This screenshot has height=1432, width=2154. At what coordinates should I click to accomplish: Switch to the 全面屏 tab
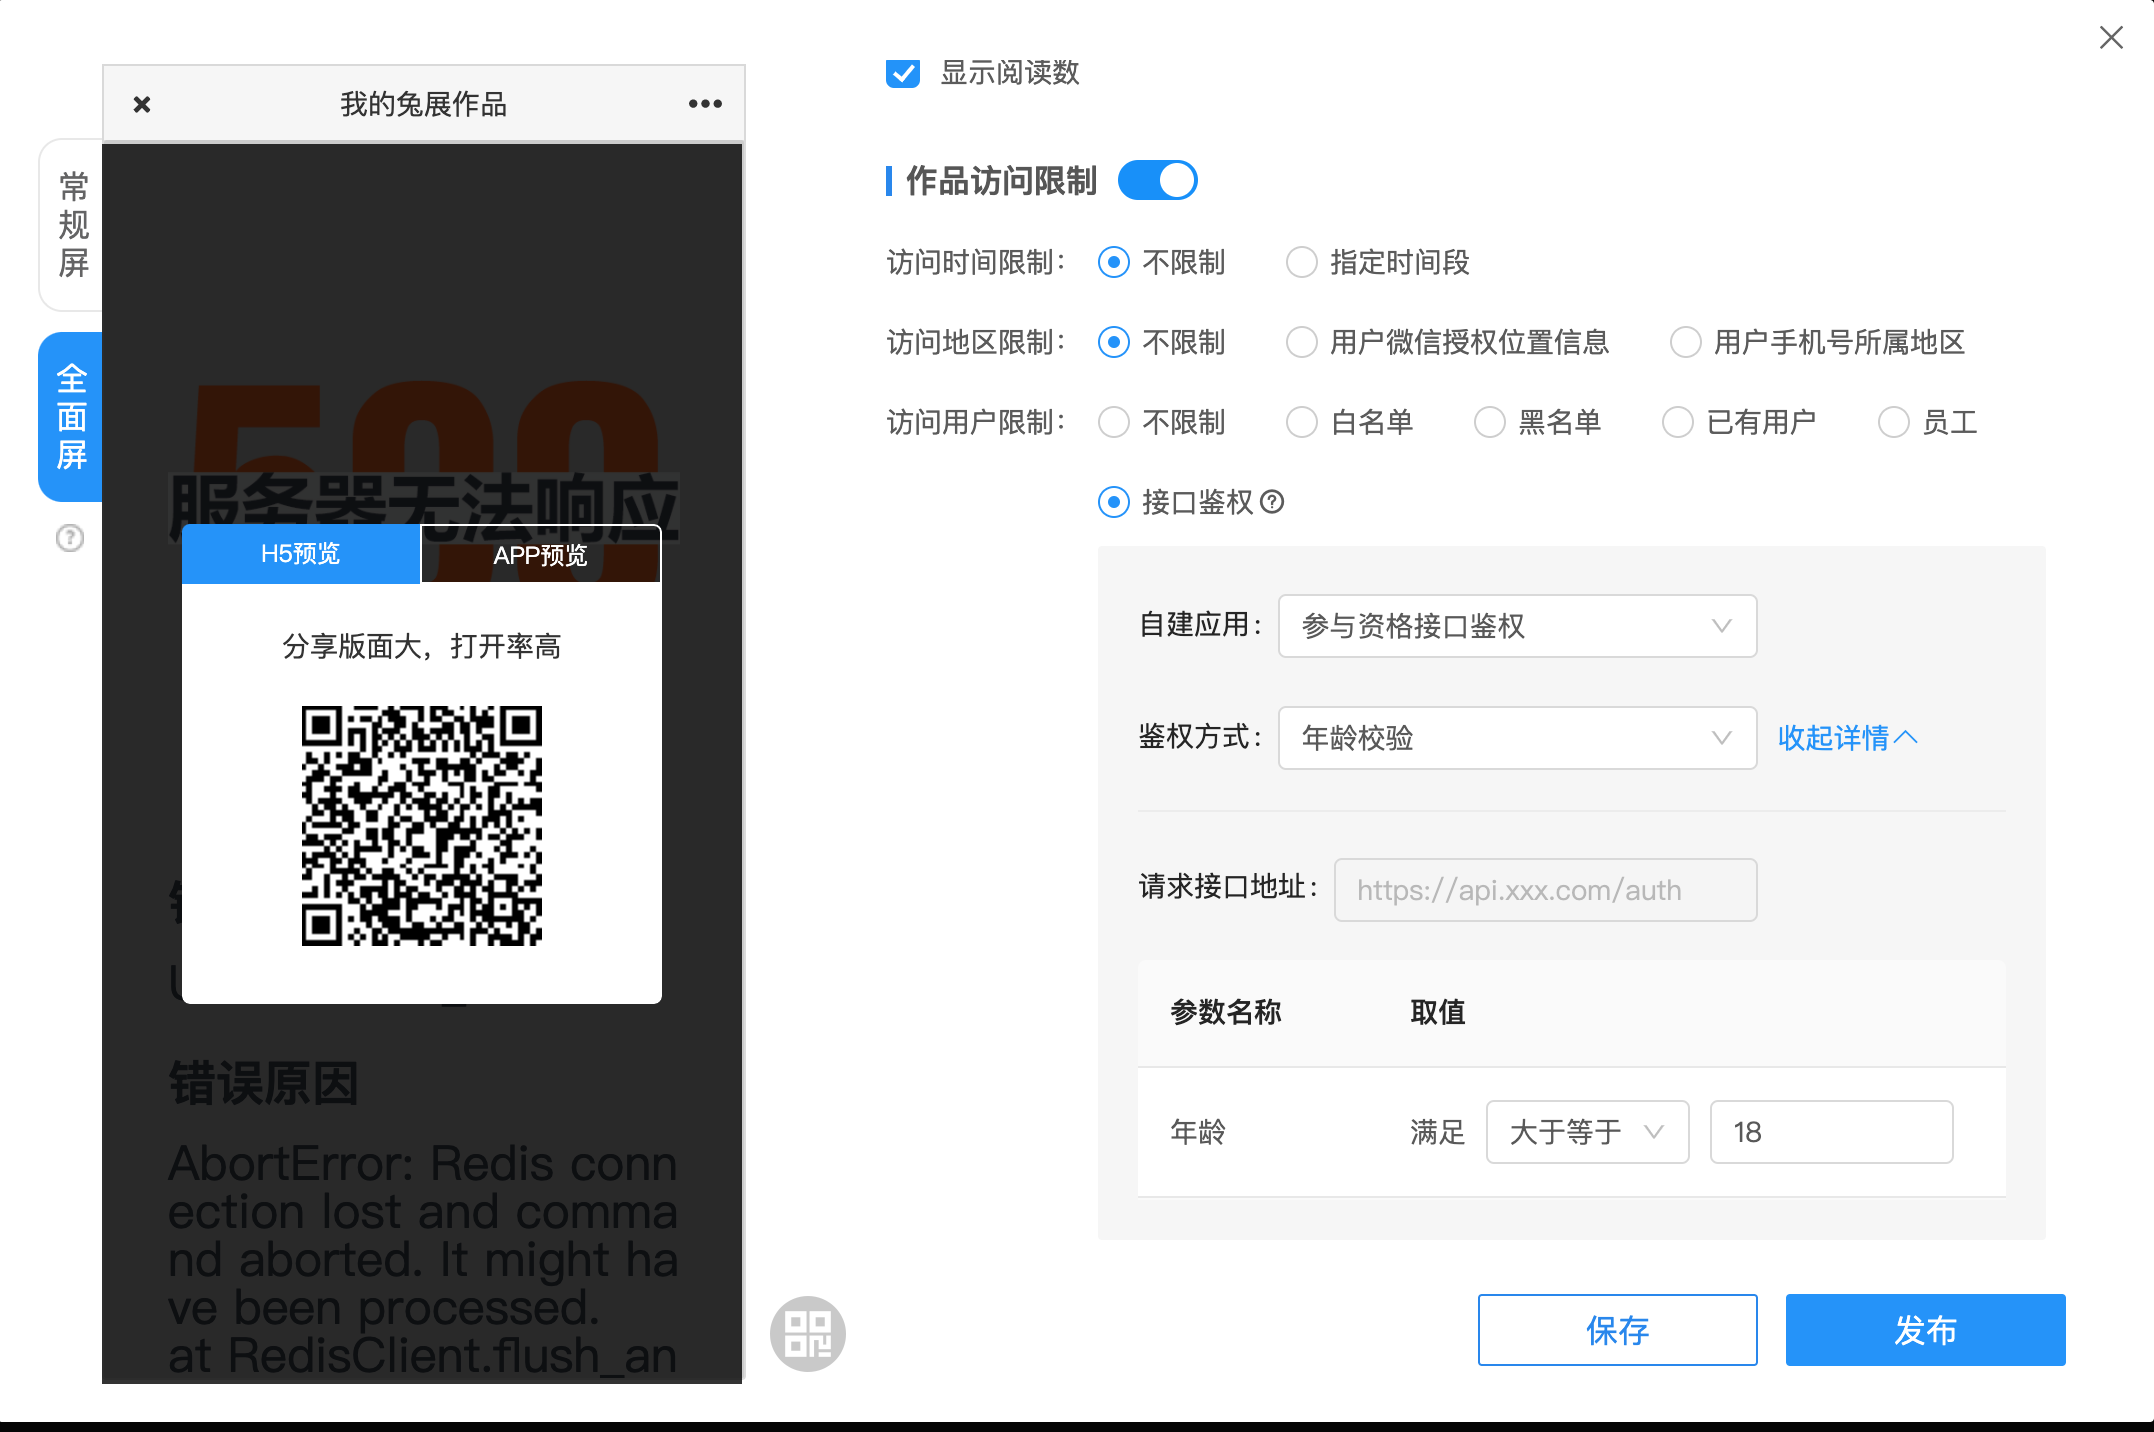[71, 417]
